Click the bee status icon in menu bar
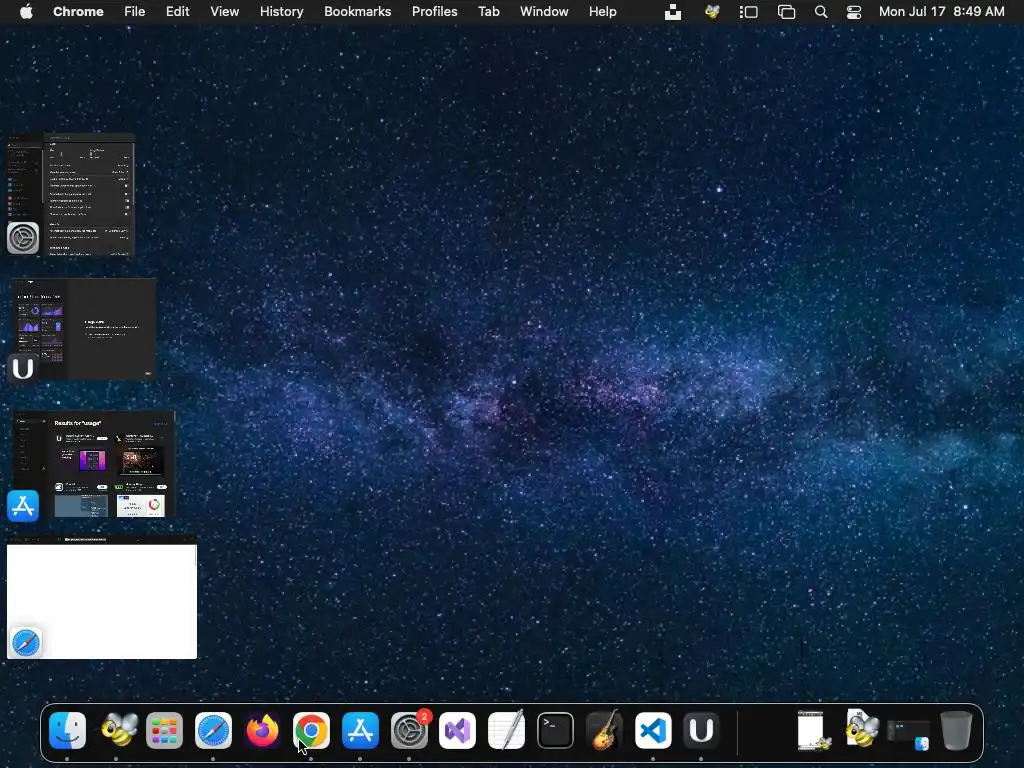This screenshot has width=1024, height=768. [712, 12]
